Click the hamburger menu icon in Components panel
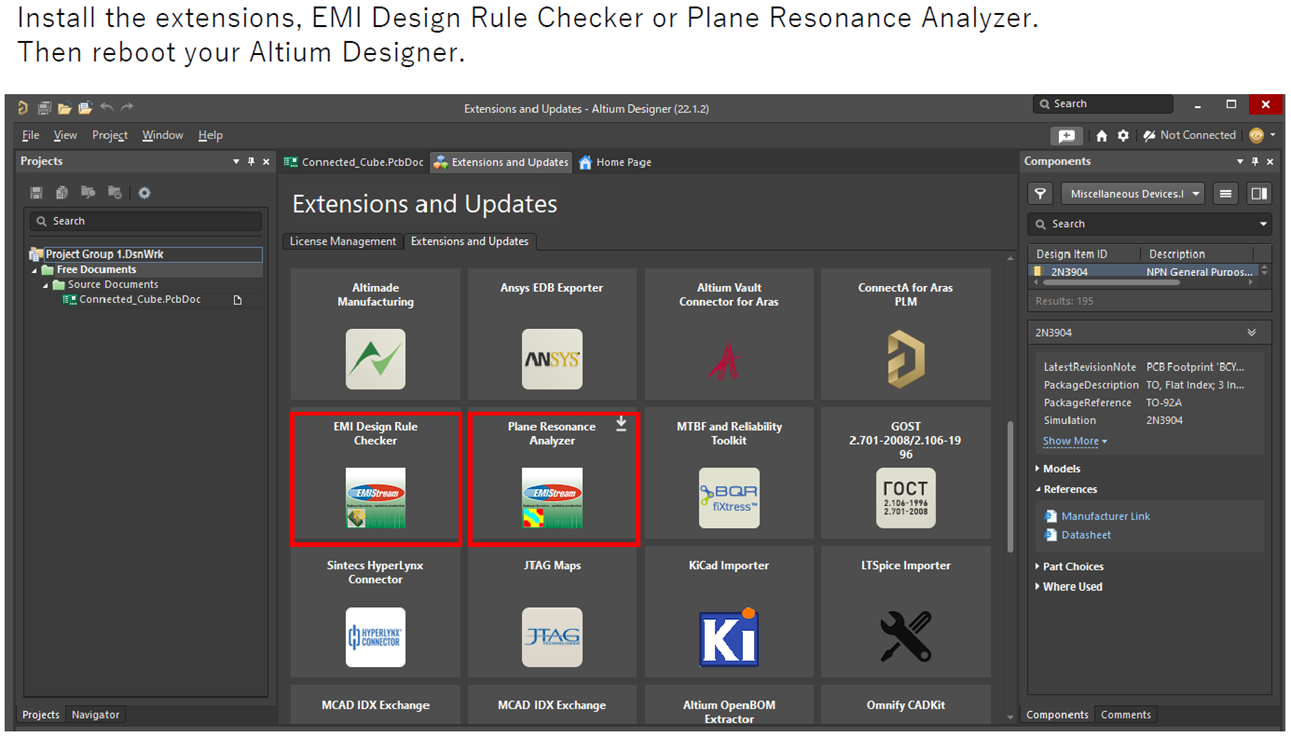The image size is (1291, 737). [1225, 194]
